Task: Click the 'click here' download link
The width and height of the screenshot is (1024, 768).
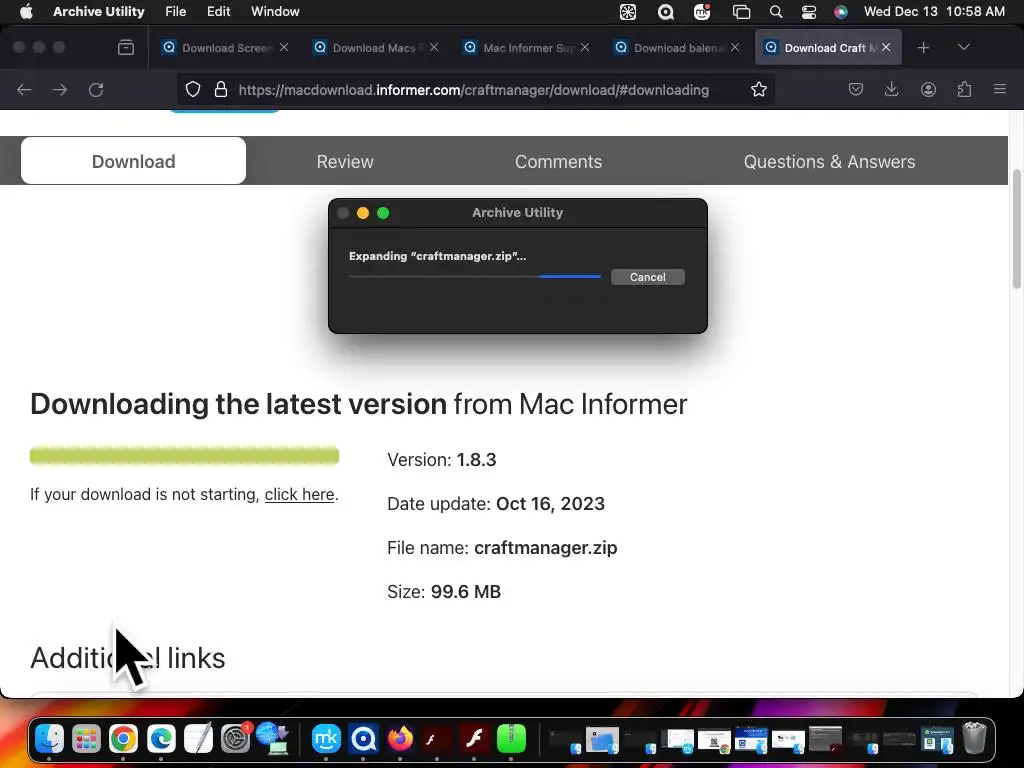Action: [299, 494]
